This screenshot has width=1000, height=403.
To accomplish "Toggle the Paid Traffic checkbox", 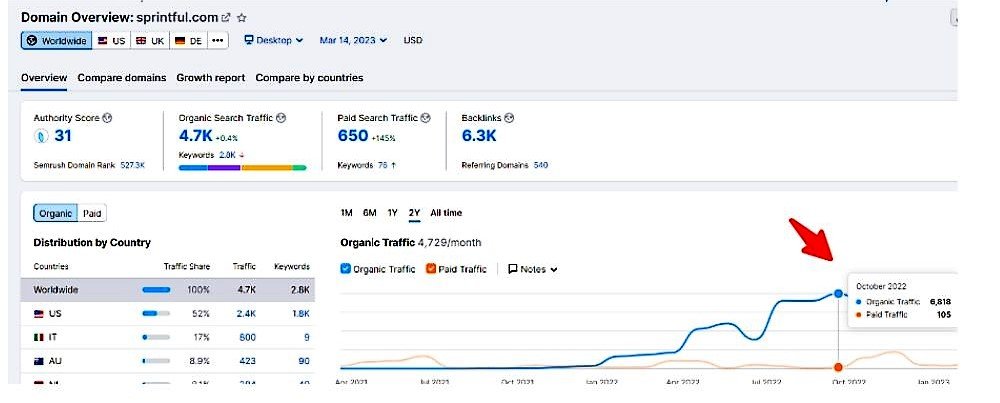I will coord(430,269).
